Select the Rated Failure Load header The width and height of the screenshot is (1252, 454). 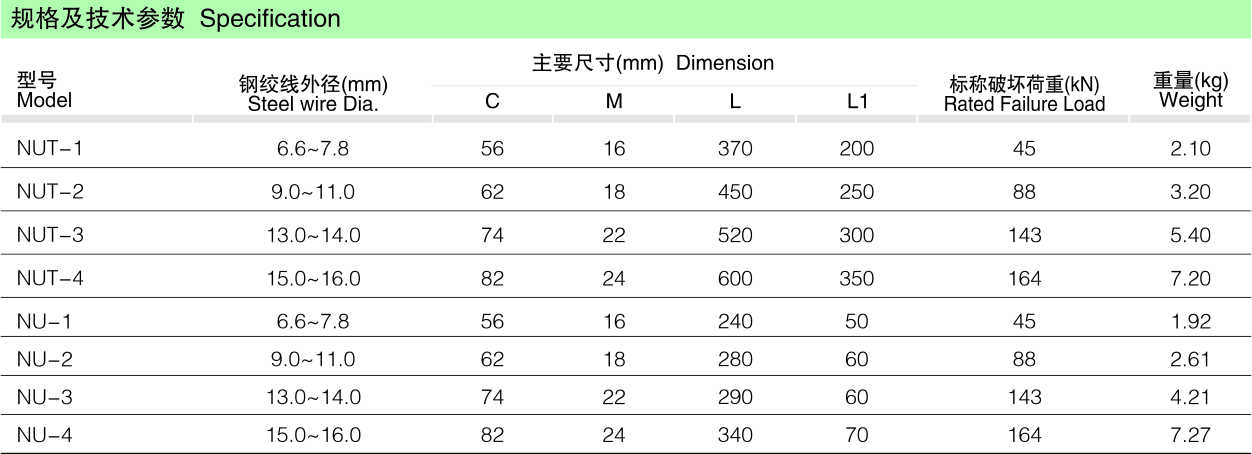point(1024,95)
